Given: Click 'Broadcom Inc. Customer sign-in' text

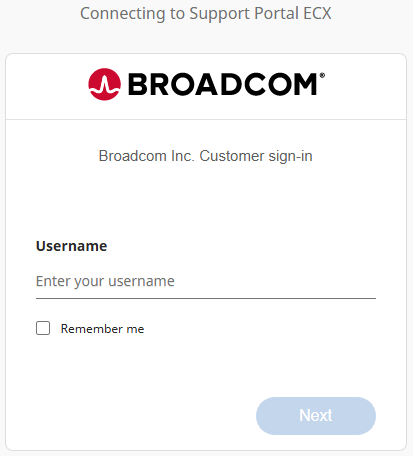Looking at the screenshot, I should tap(206, 156).
